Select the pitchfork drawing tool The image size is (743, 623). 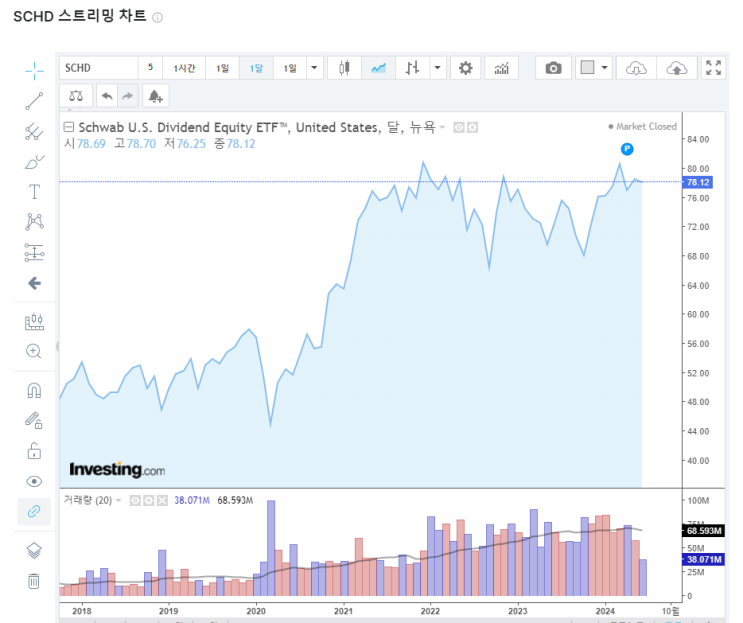point(34,131)
